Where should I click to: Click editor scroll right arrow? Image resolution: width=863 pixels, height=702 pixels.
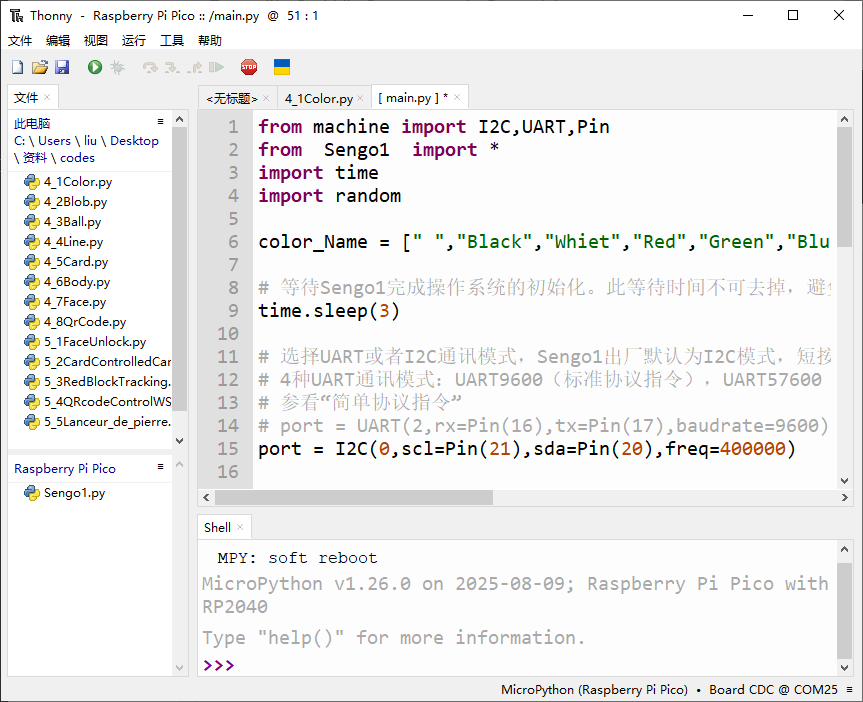(x=845, y=498)
